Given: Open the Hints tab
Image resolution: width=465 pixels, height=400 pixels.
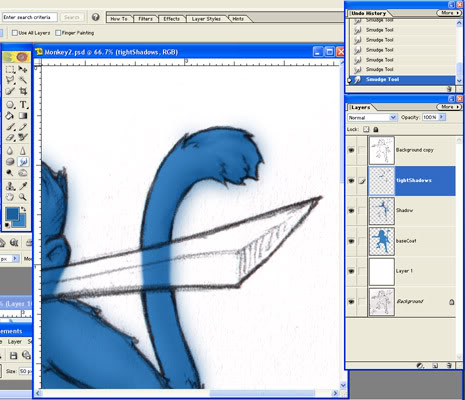Looking at the screenshot, I should click(238, 19).
